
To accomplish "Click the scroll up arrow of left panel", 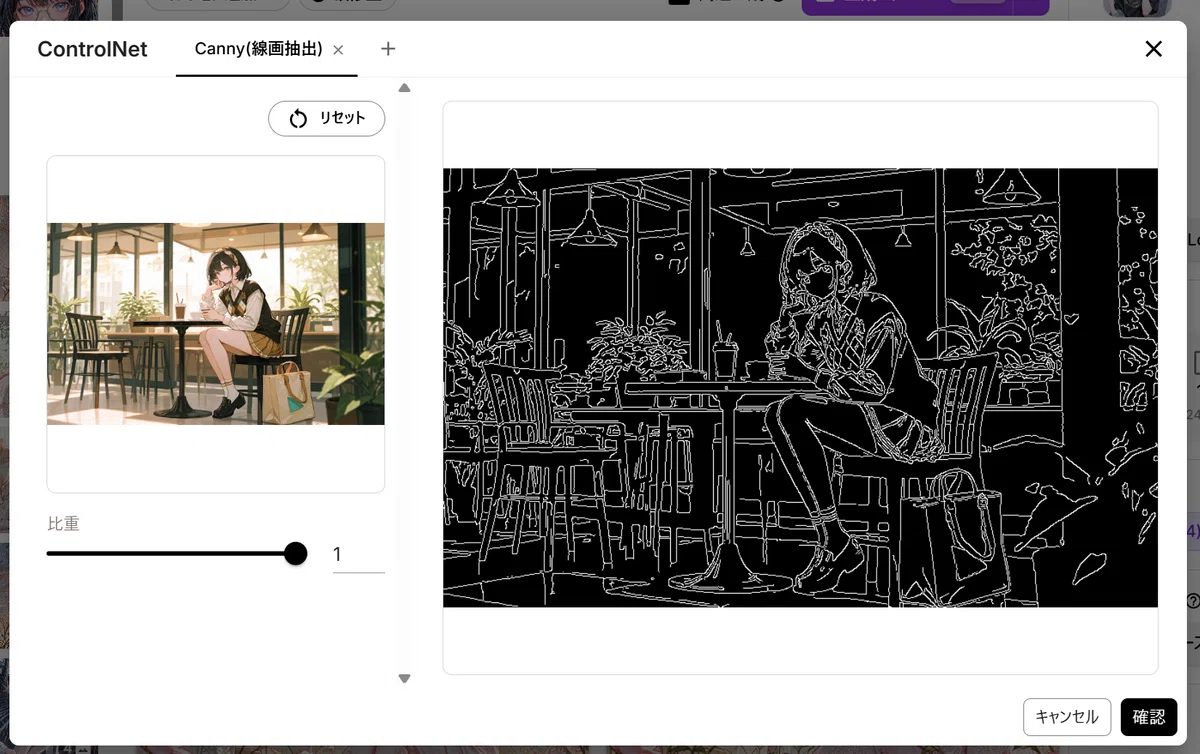I will tap(404, 88).
